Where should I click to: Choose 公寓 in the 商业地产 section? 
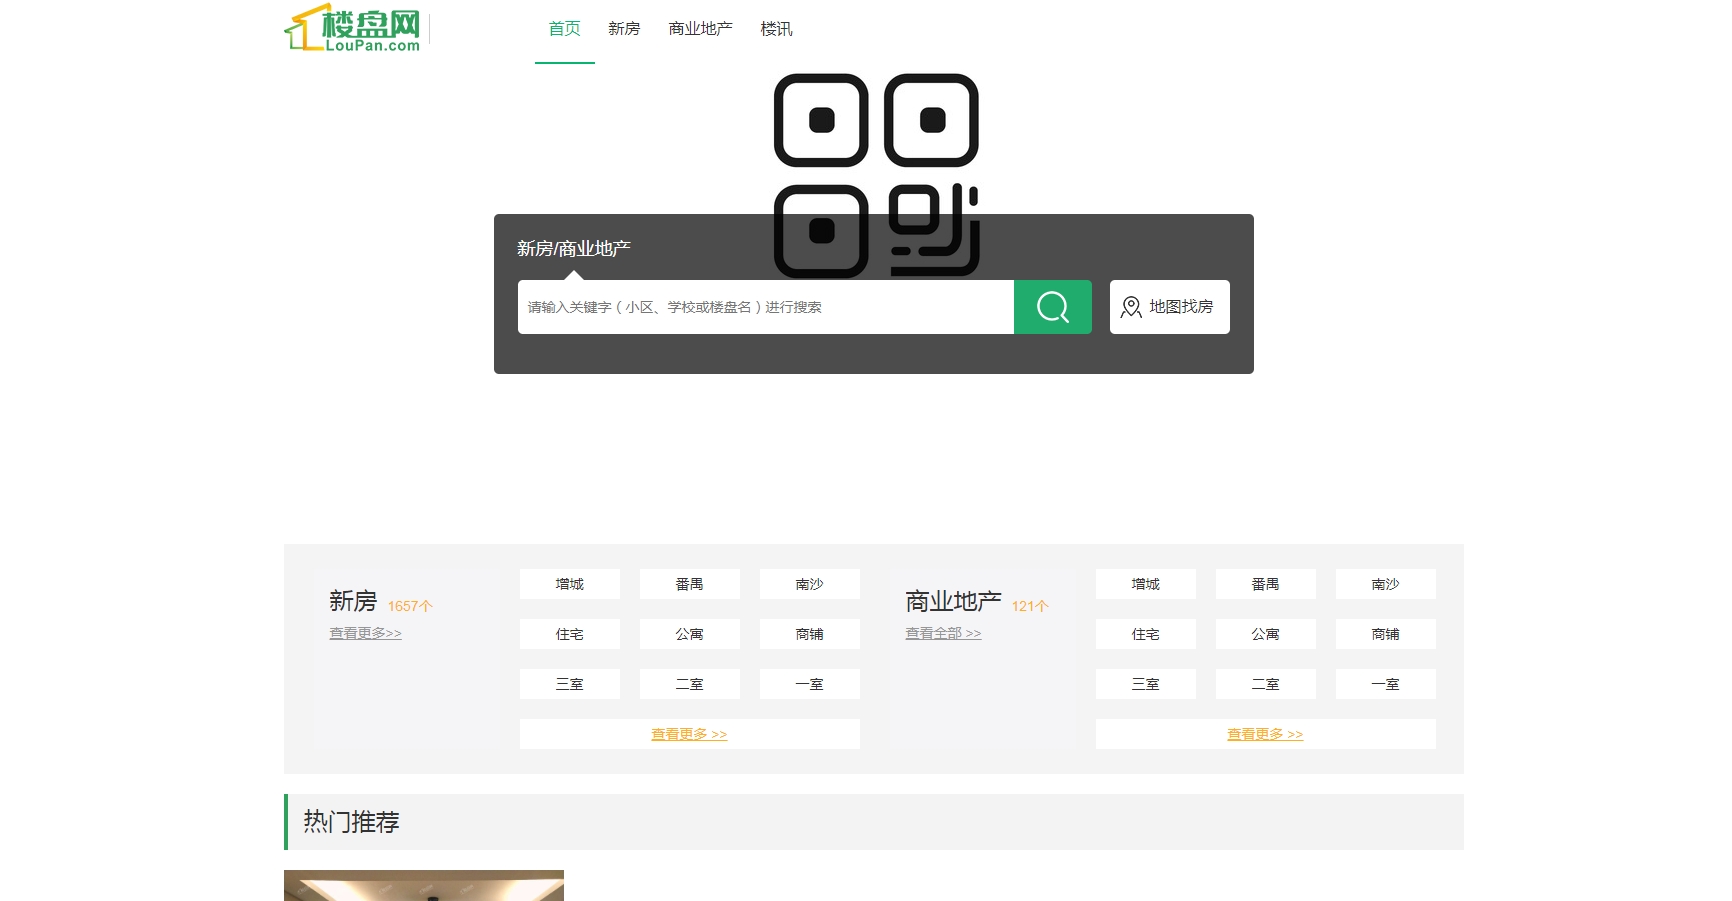point(1266,634)
